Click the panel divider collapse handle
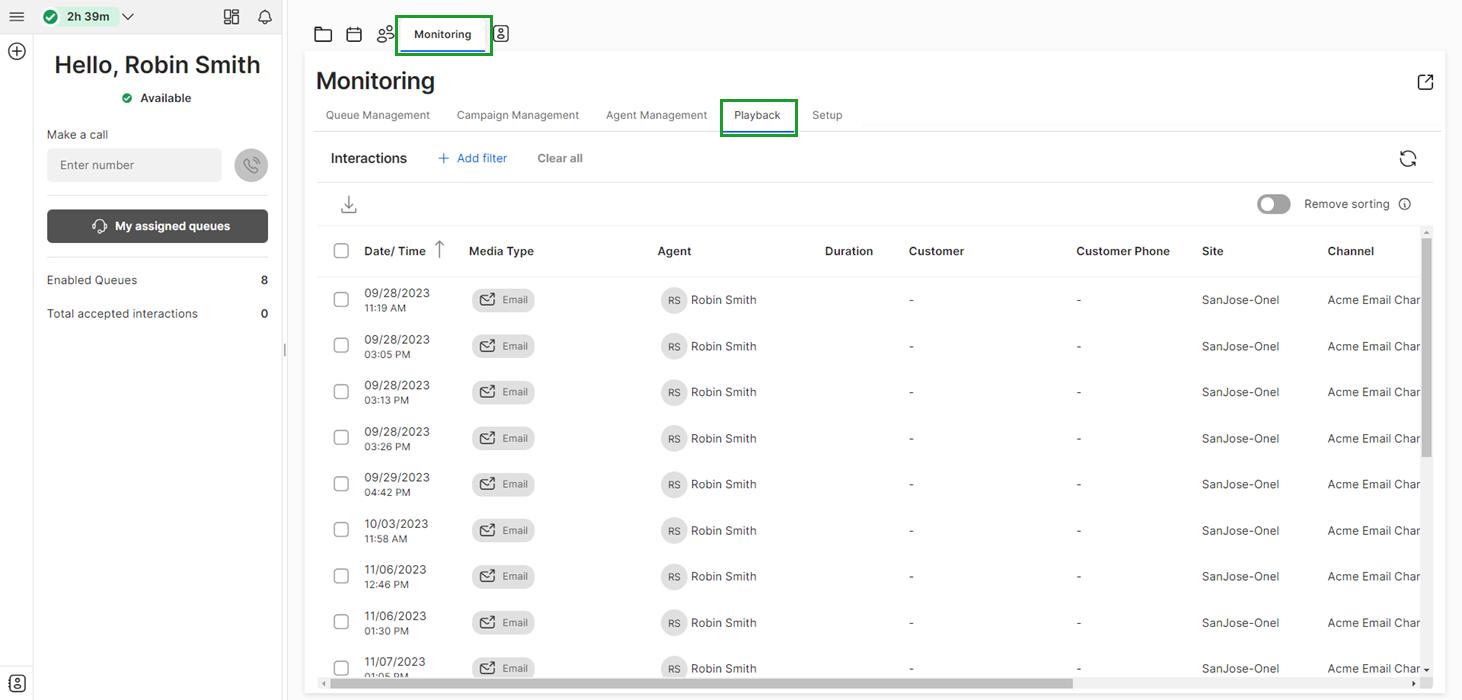1462x700 pixels. 285,350
